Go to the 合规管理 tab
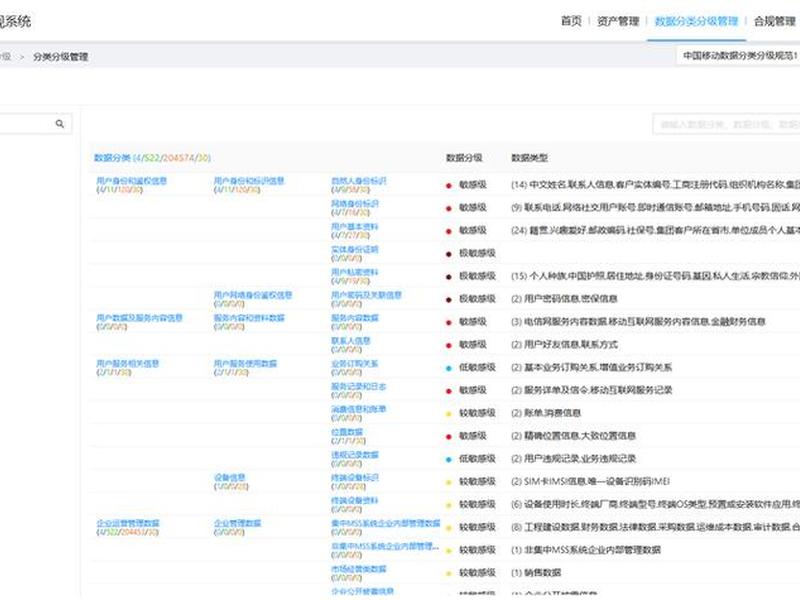The height and width of the screenshot is (600, 800). pos(774,21)
